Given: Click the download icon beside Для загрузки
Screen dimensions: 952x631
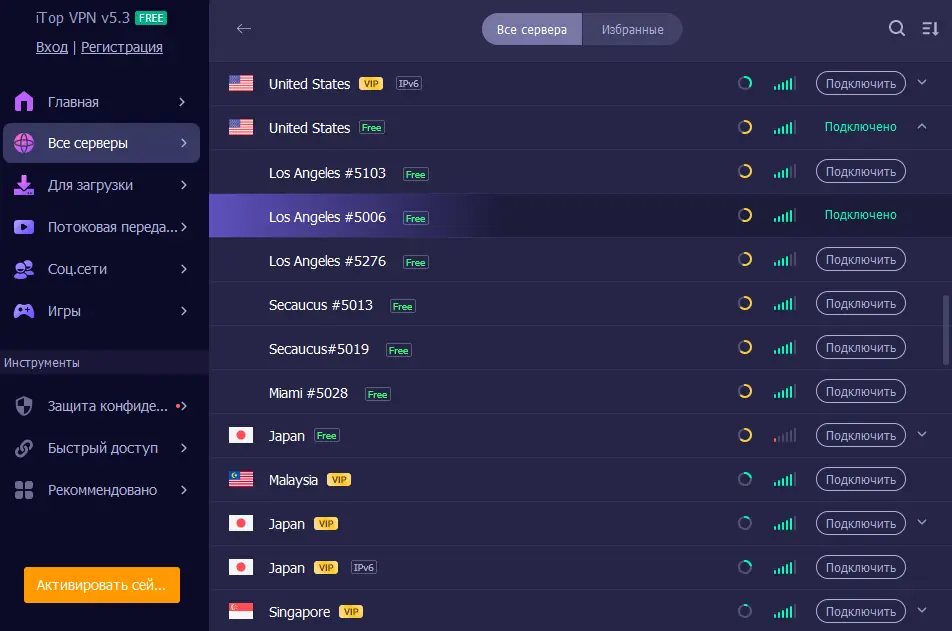Looking at the screenshot, I should [25, 185].
